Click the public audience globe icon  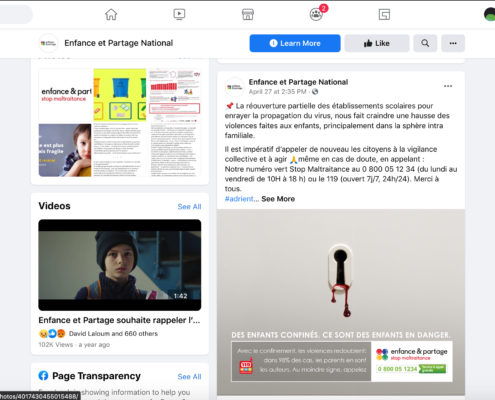(315, 92)
